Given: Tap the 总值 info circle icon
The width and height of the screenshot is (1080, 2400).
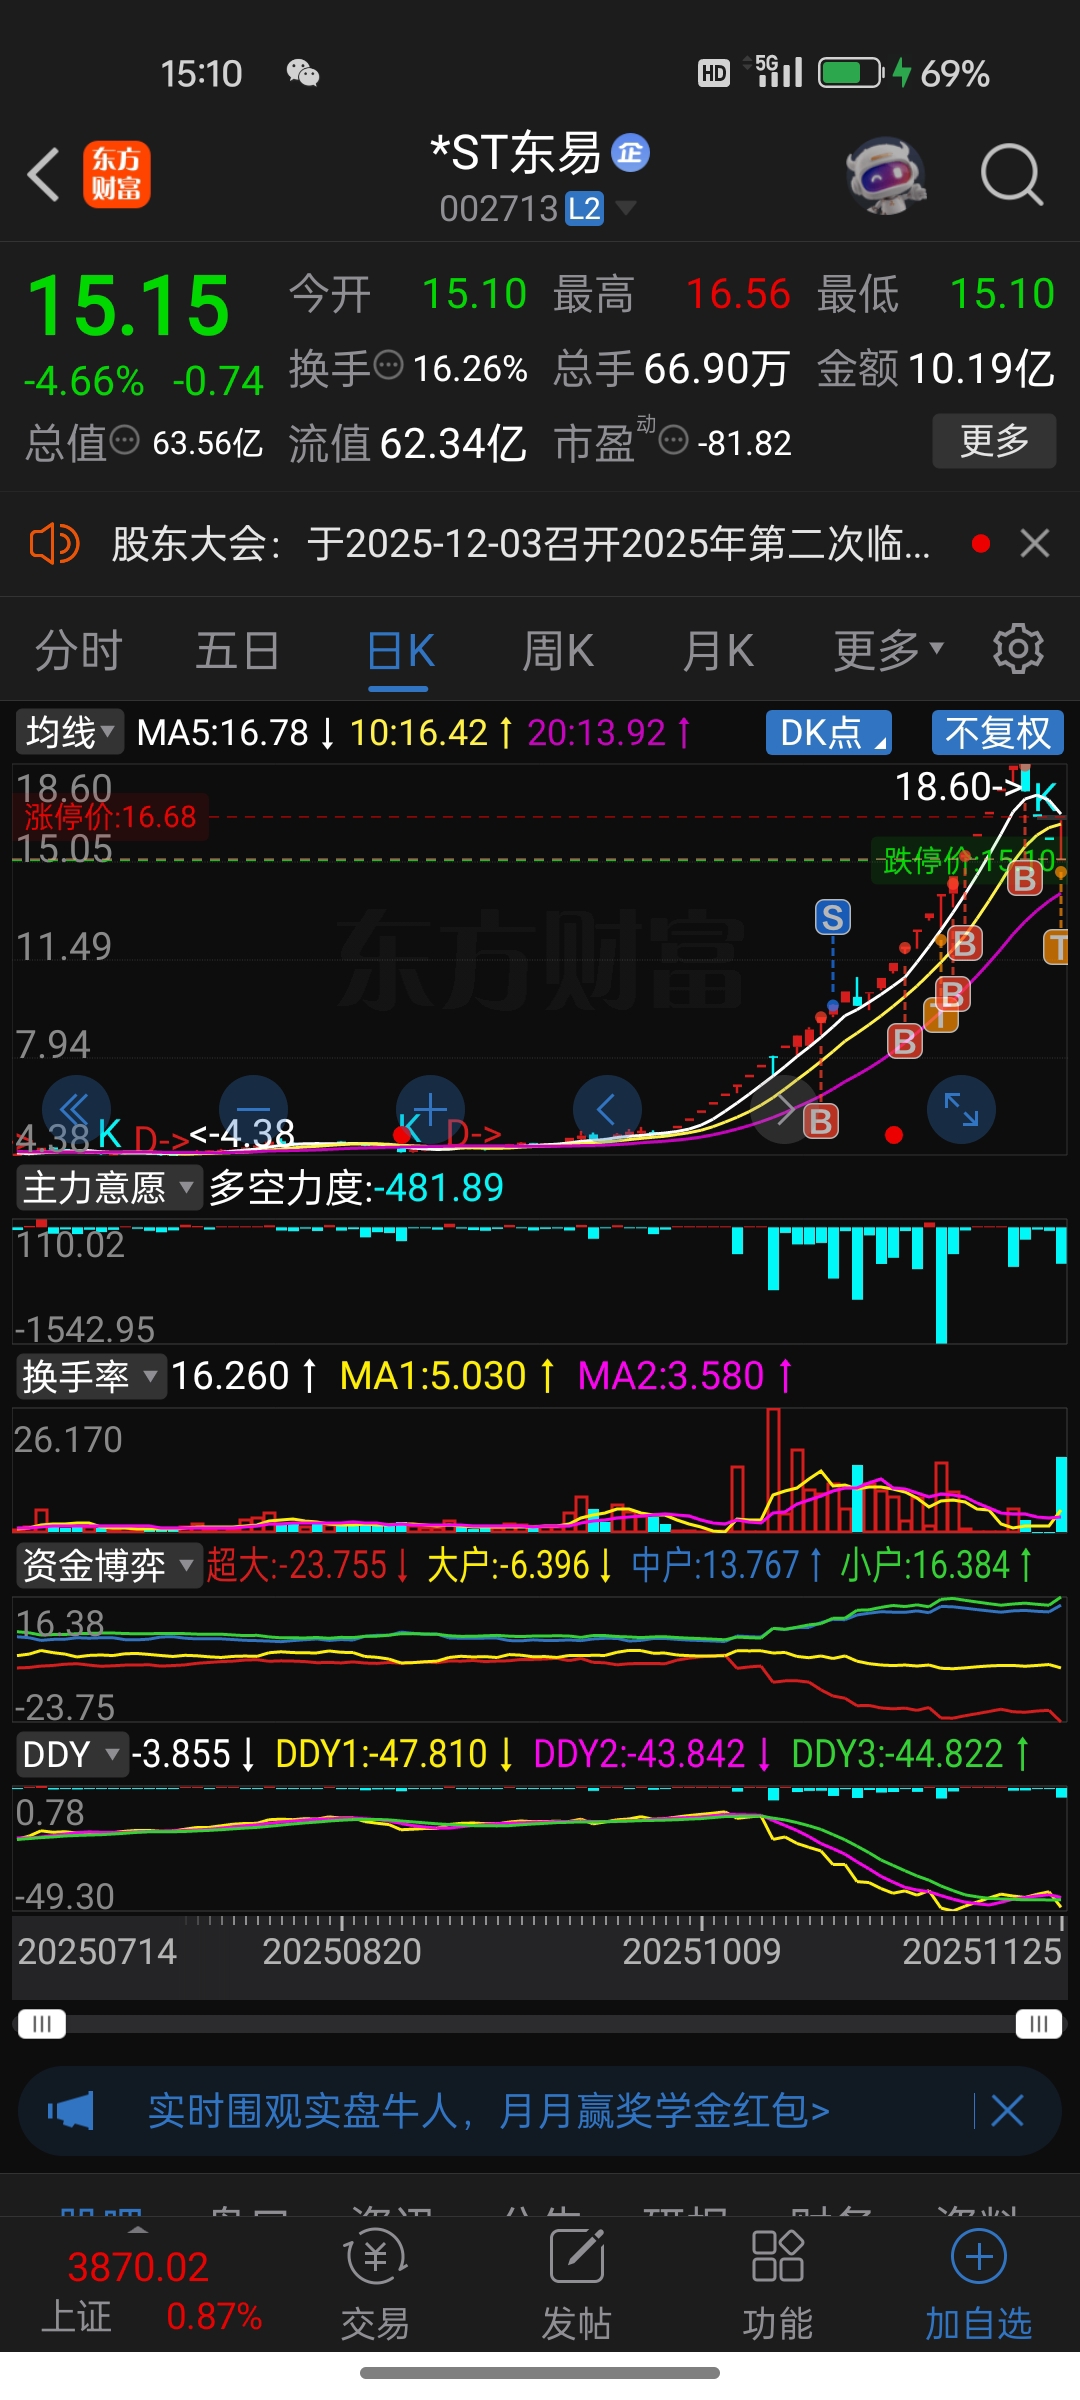Looking at the screenshot, I should [x=124, y=440].
